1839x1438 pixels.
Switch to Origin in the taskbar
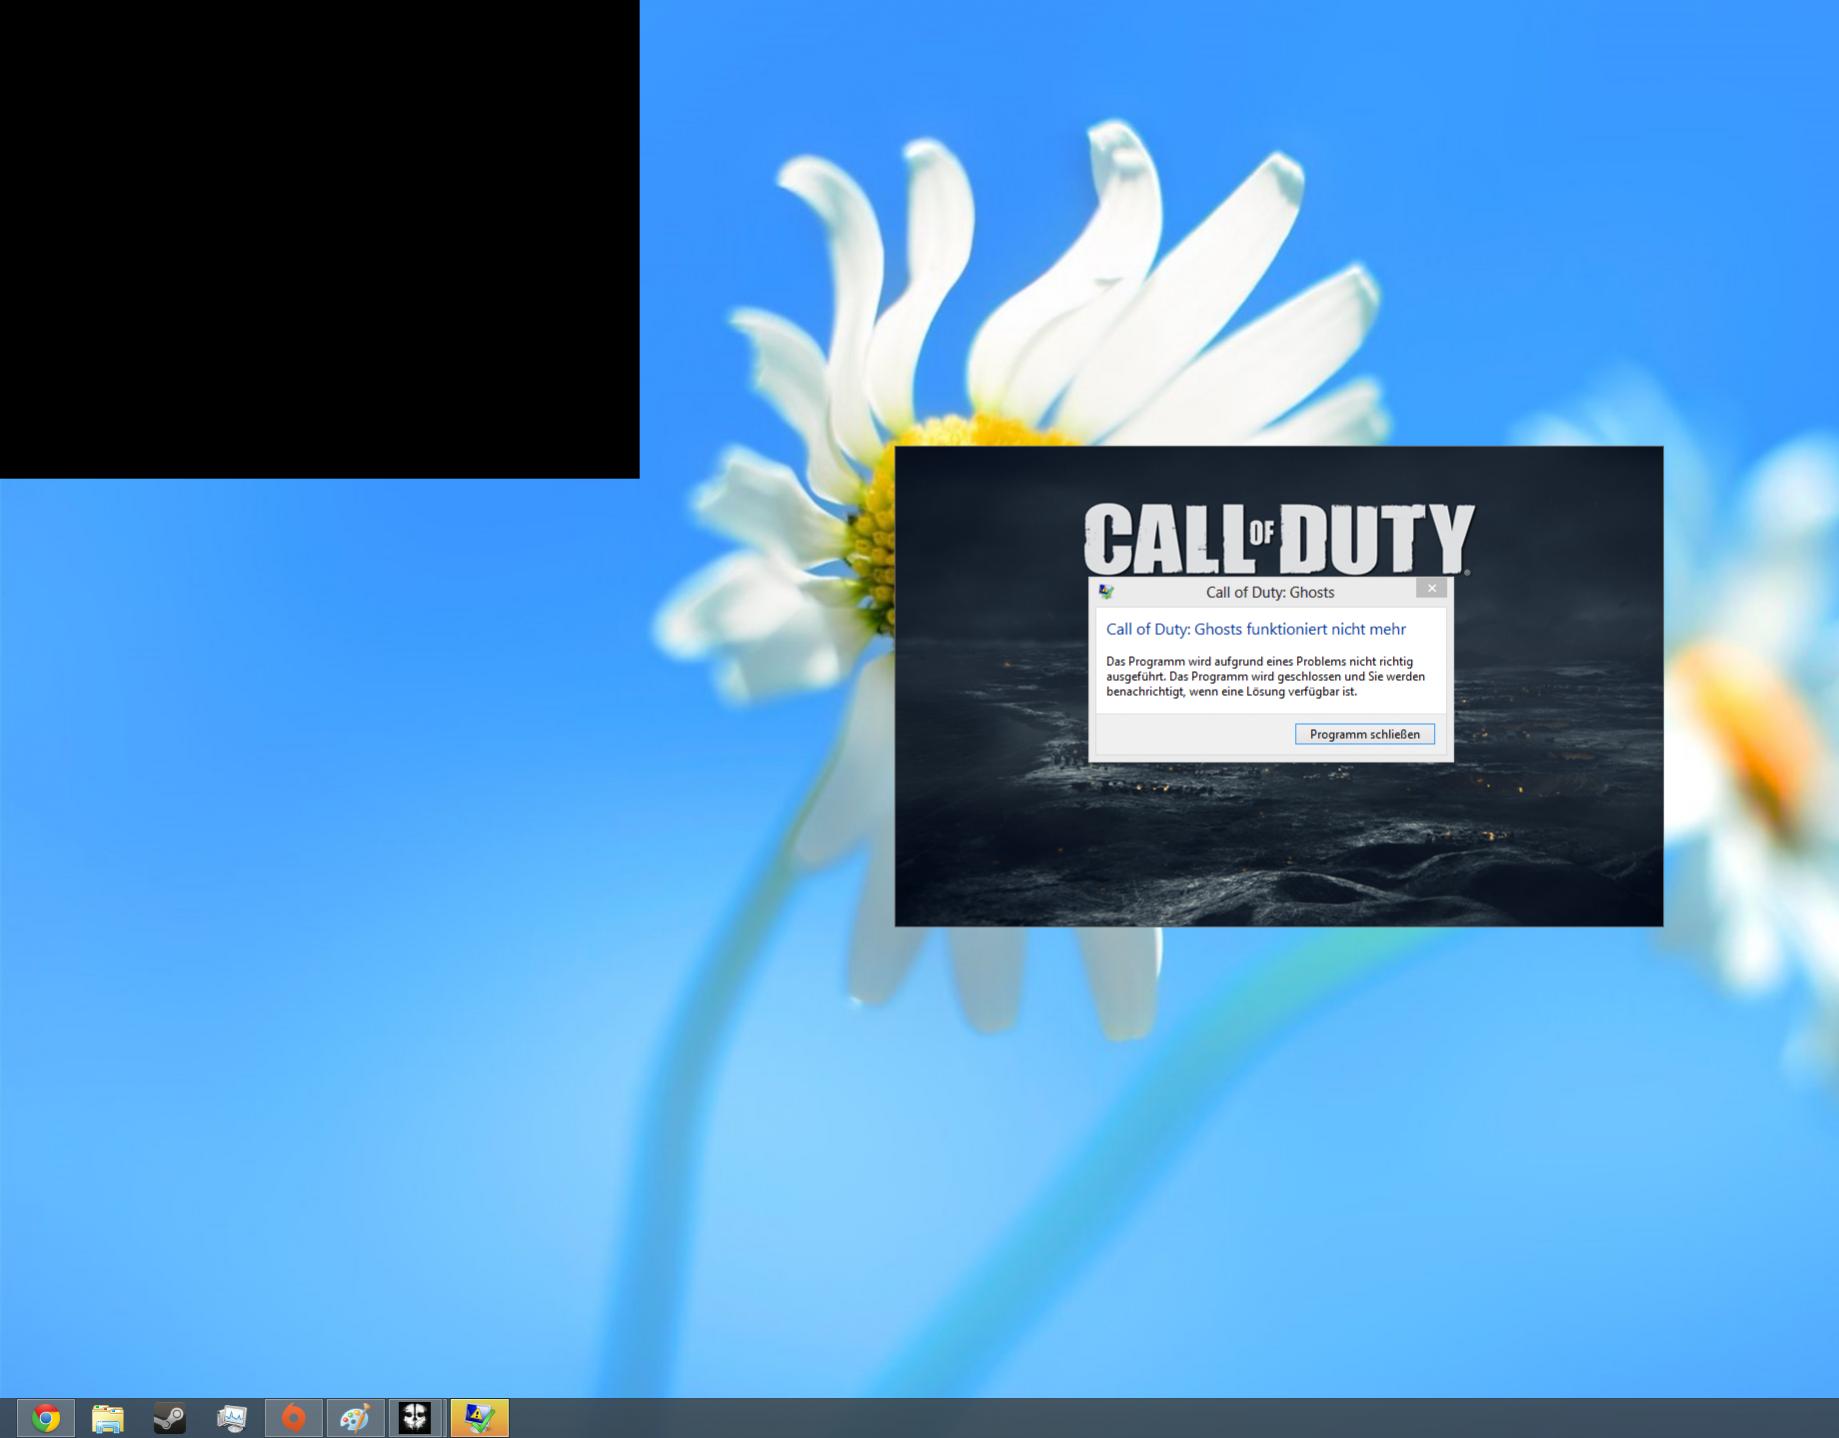click(x=293, y=1418)
